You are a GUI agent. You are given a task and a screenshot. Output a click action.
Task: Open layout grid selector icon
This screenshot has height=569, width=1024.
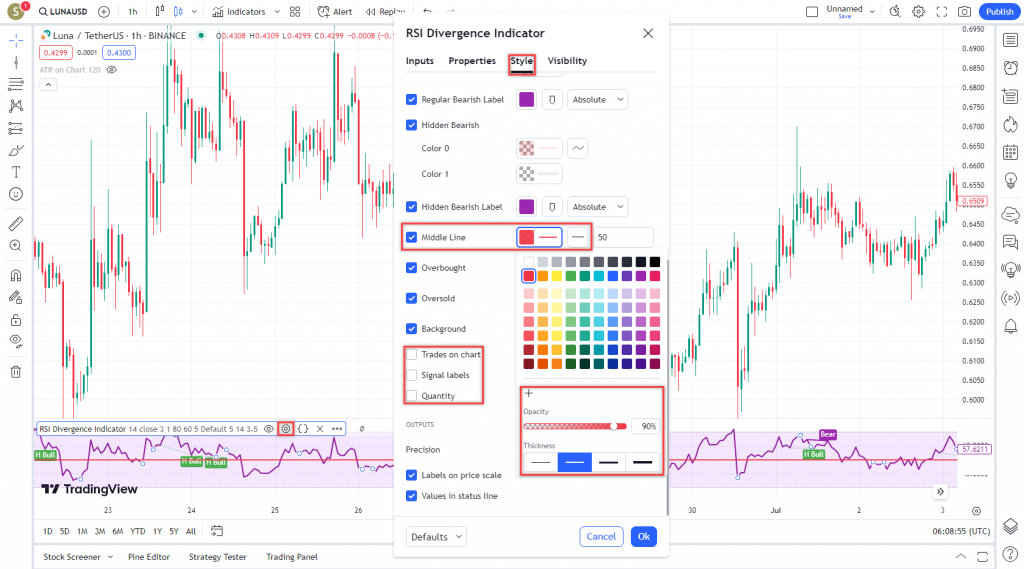[295, 12]
